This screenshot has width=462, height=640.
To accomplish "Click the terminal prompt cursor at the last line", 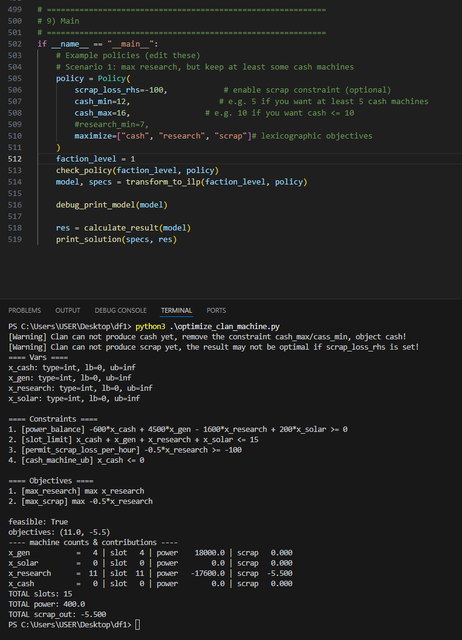I will pos(138,624).
